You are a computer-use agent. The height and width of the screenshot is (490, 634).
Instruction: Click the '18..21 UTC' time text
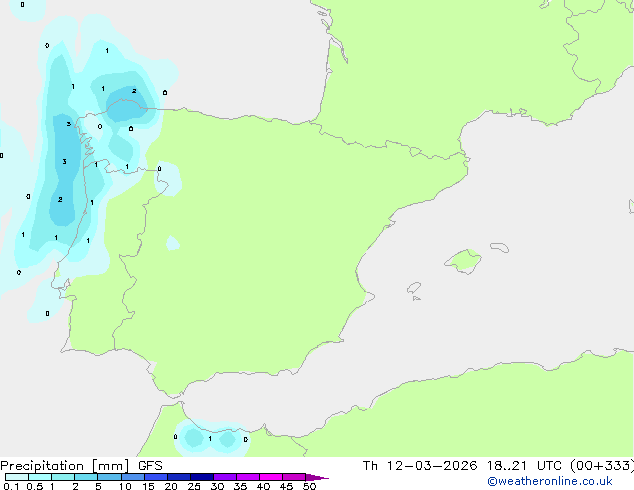[524, 466]
